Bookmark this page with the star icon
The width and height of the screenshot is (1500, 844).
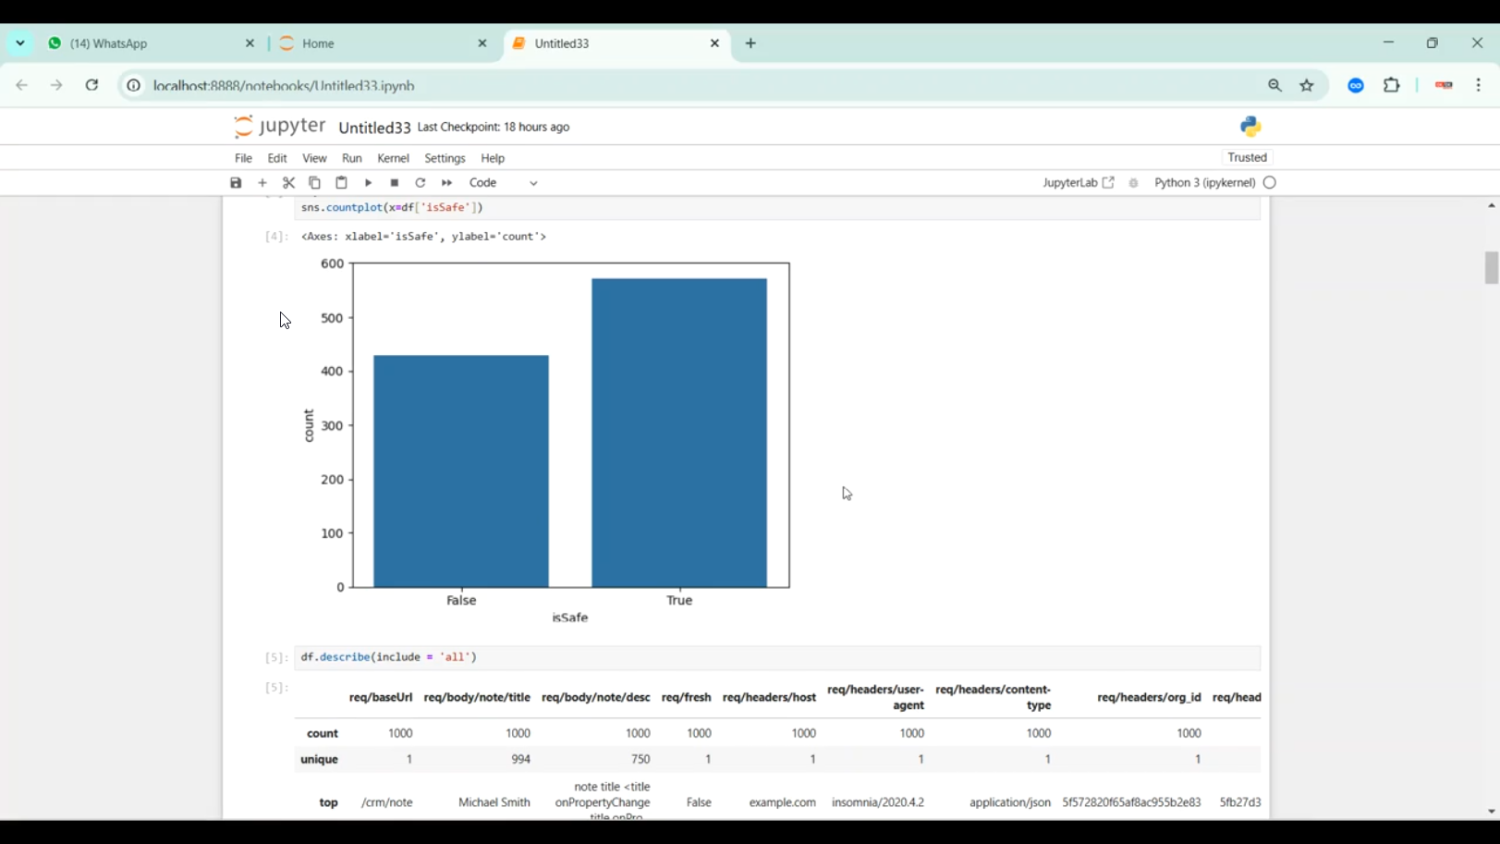(1306, 85)
